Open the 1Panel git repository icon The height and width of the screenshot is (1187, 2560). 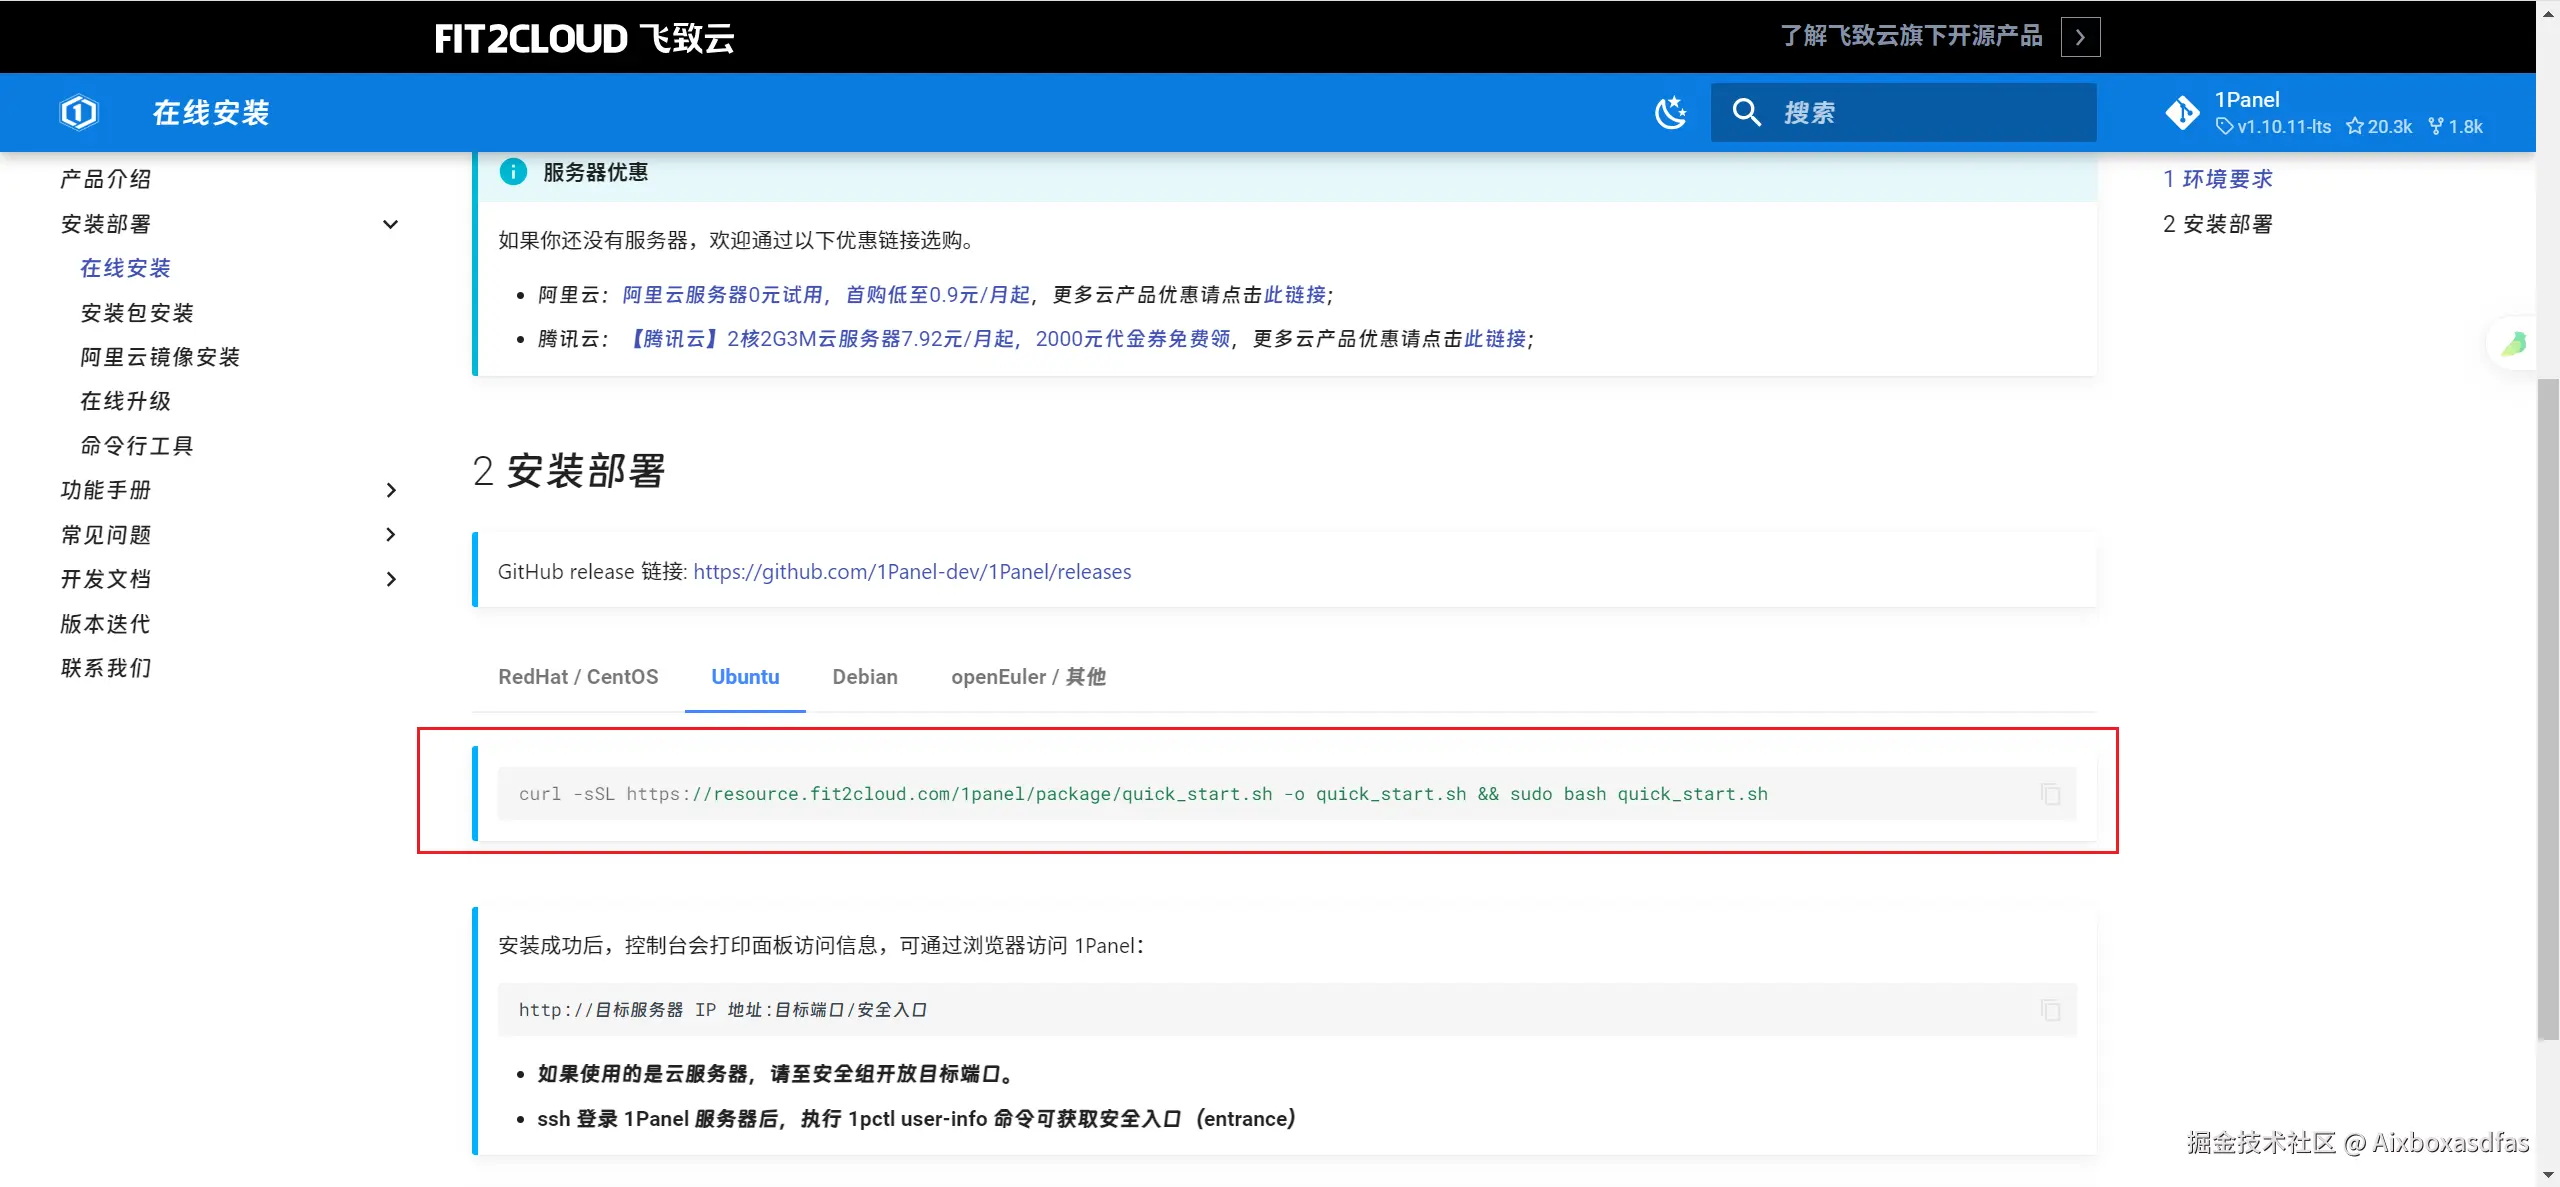tap(2182, 112)
